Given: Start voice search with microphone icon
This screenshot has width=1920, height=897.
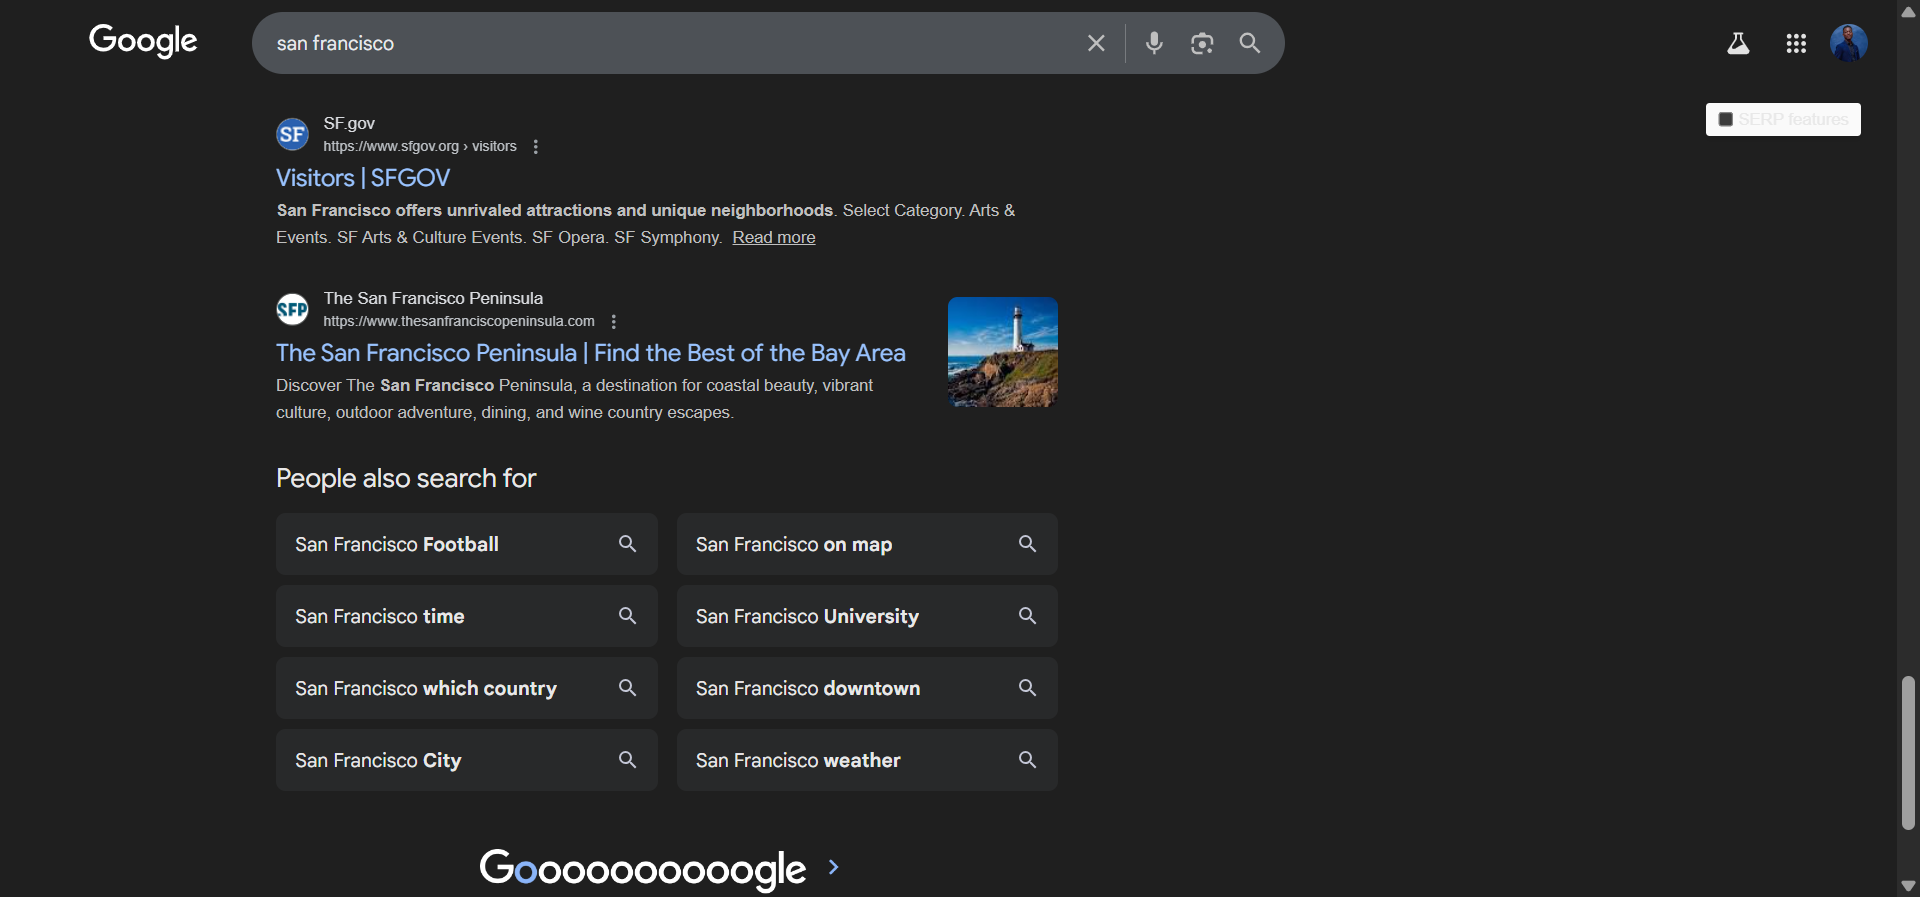Looking at the screenshot, I should 1154,43.
